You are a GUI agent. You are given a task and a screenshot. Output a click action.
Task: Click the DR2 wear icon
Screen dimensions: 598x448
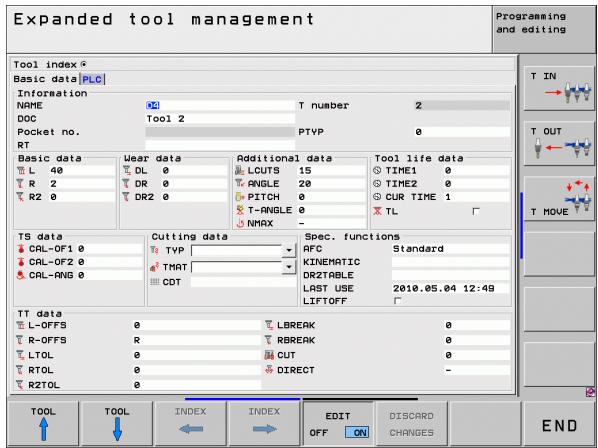click(x=126, y=197)
